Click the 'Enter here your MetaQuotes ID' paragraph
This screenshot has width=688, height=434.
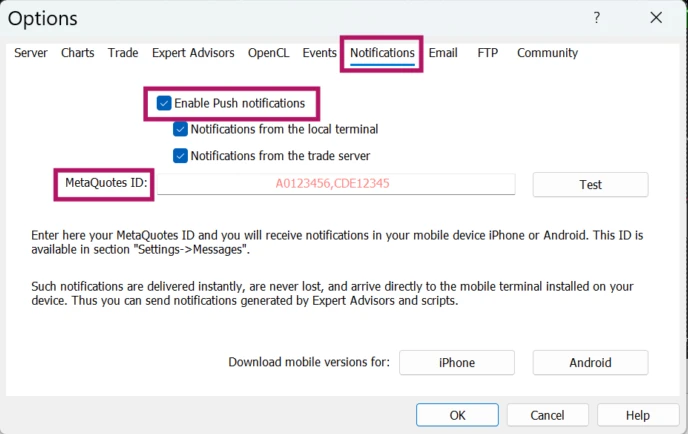337,242
